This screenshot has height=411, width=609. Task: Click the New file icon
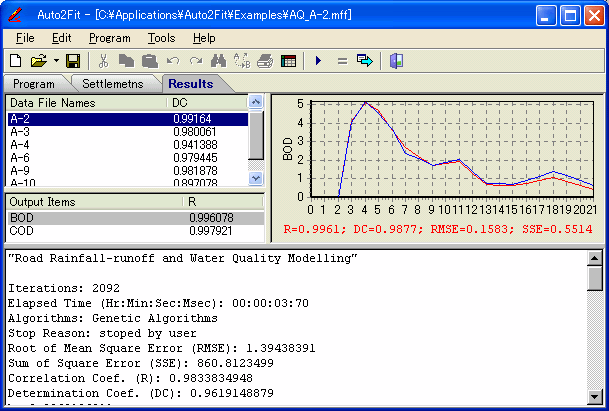pos(16,61)
